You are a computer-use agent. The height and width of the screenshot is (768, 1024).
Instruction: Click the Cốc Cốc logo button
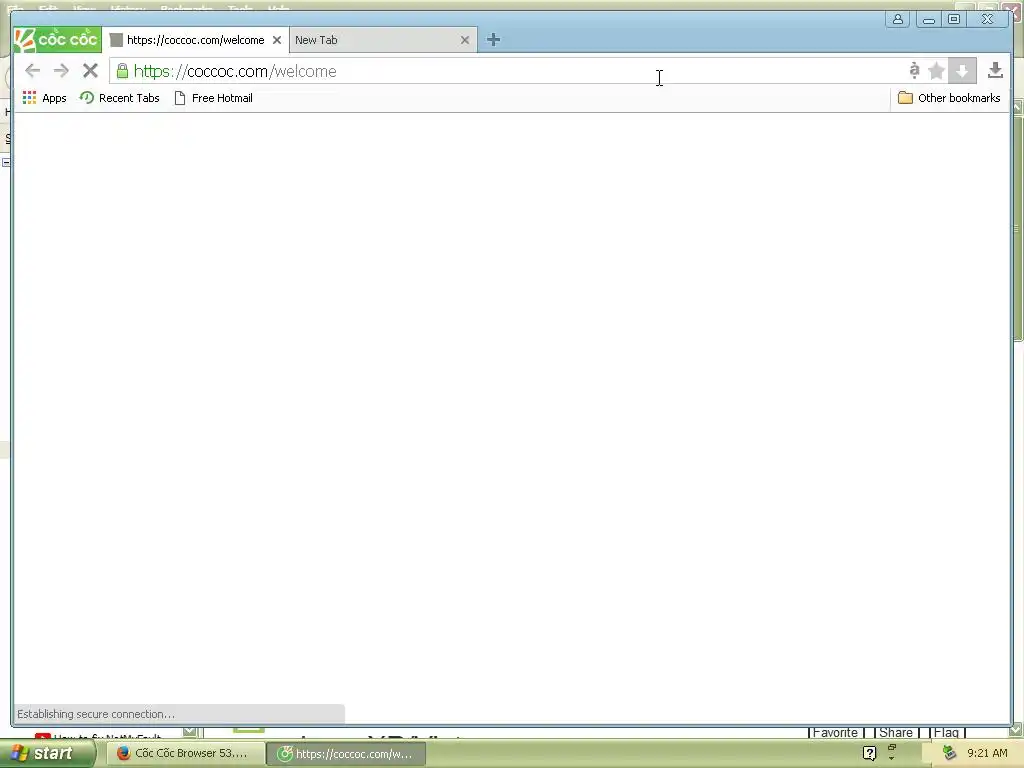coord(57,39)
